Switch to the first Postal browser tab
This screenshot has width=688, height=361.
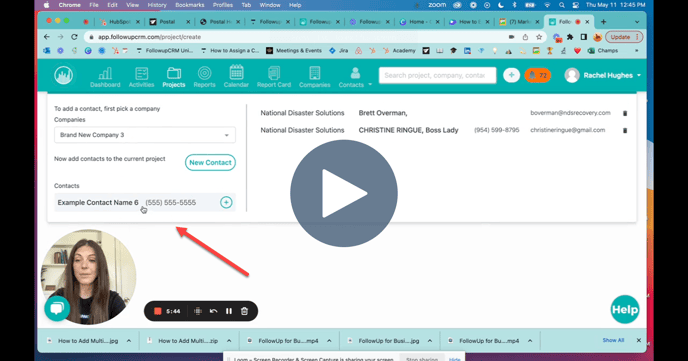pyautogui.click(x=169, y=22)
